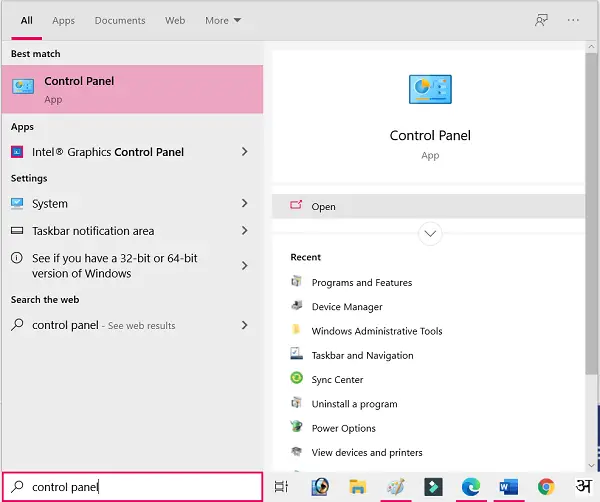The height and width of the screenshot is (502, 600).
Task: Open Programs and Features recent item
Action: pyautogui.click(x=362, y=282)
